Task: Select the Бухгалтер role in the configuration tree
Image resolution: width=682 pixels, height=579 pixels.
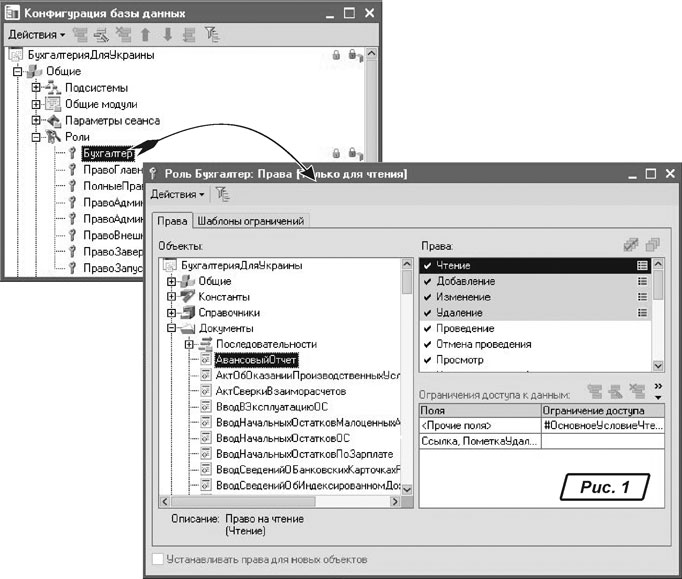Action: [x=103, y=153]
